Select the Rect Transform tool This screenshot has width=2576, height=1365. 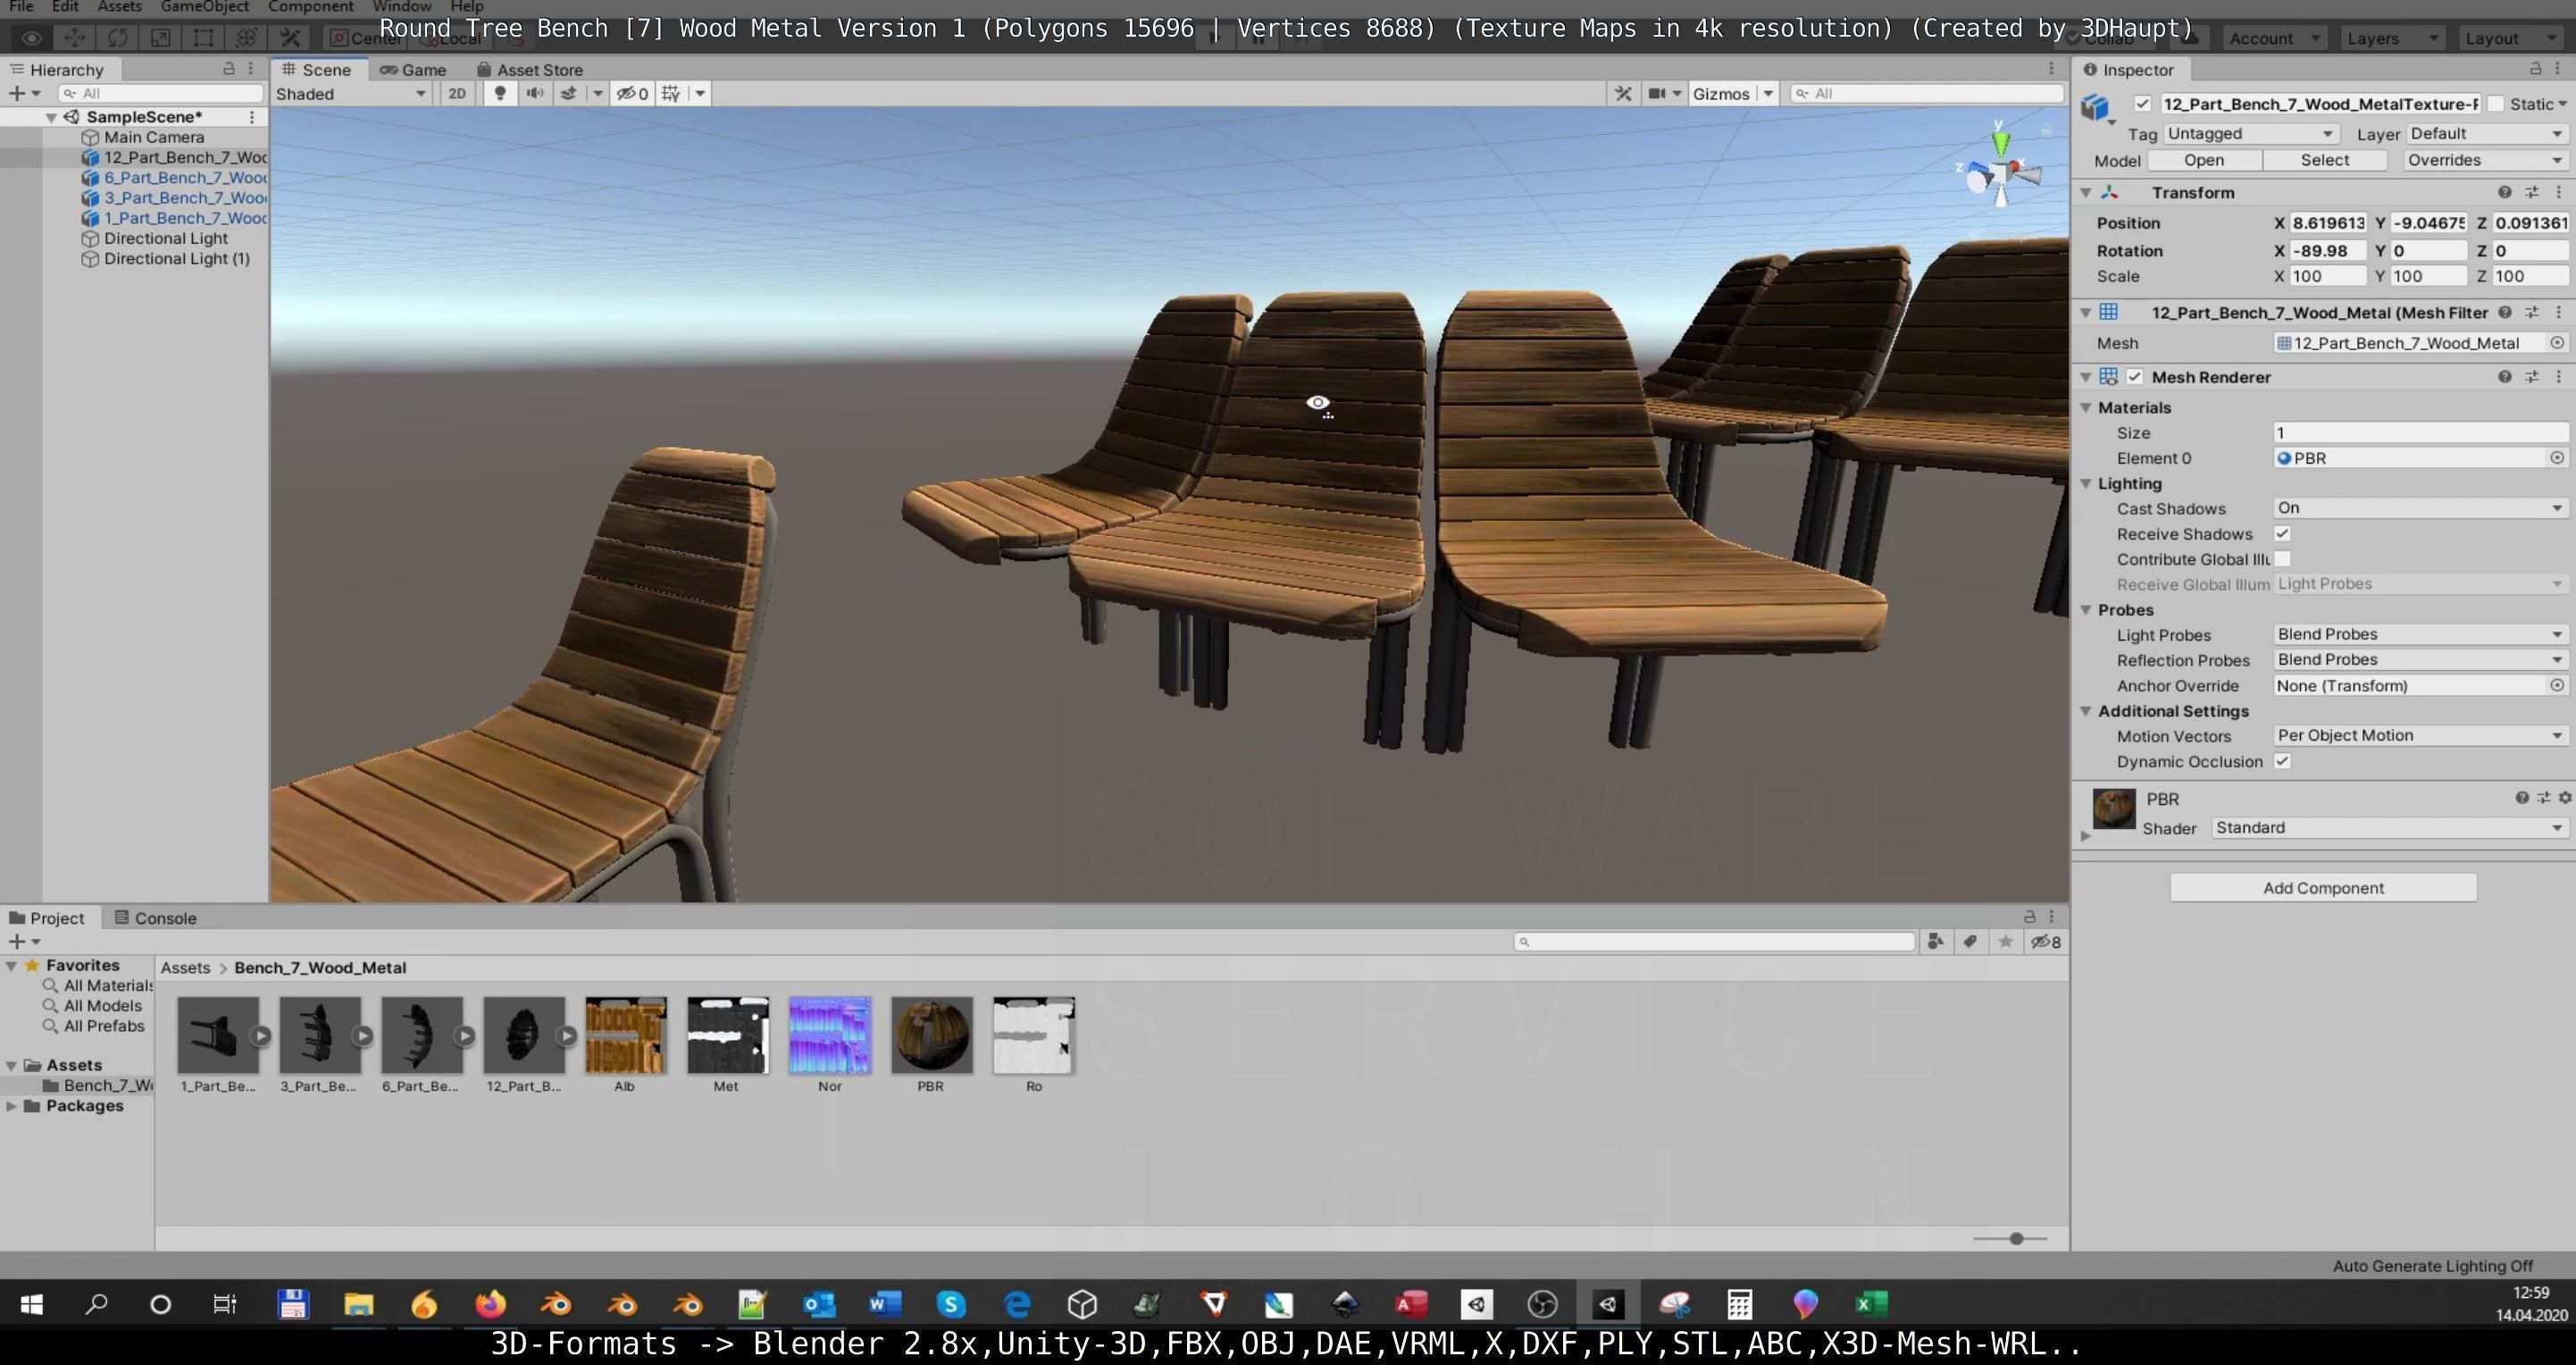(203, 38)
